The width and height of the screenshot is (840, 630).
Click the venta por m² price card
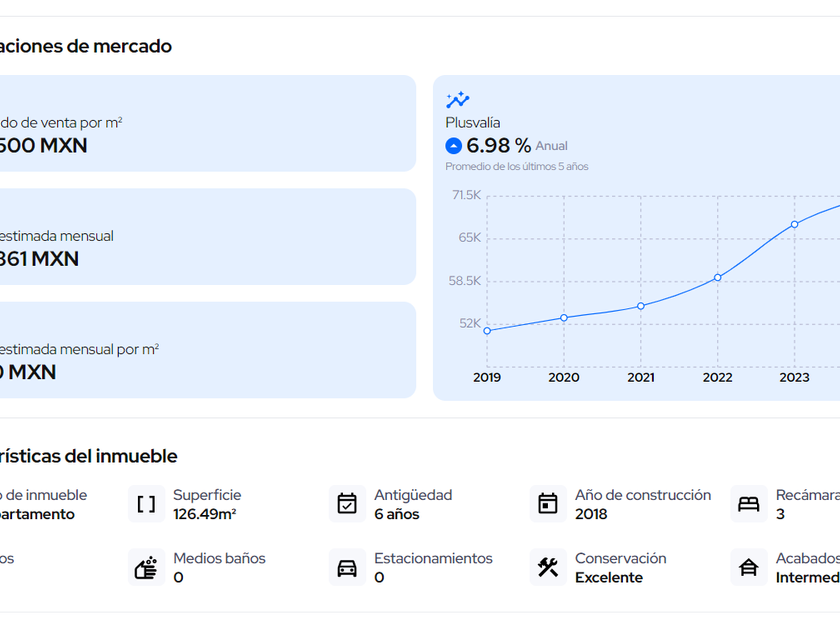200,123
